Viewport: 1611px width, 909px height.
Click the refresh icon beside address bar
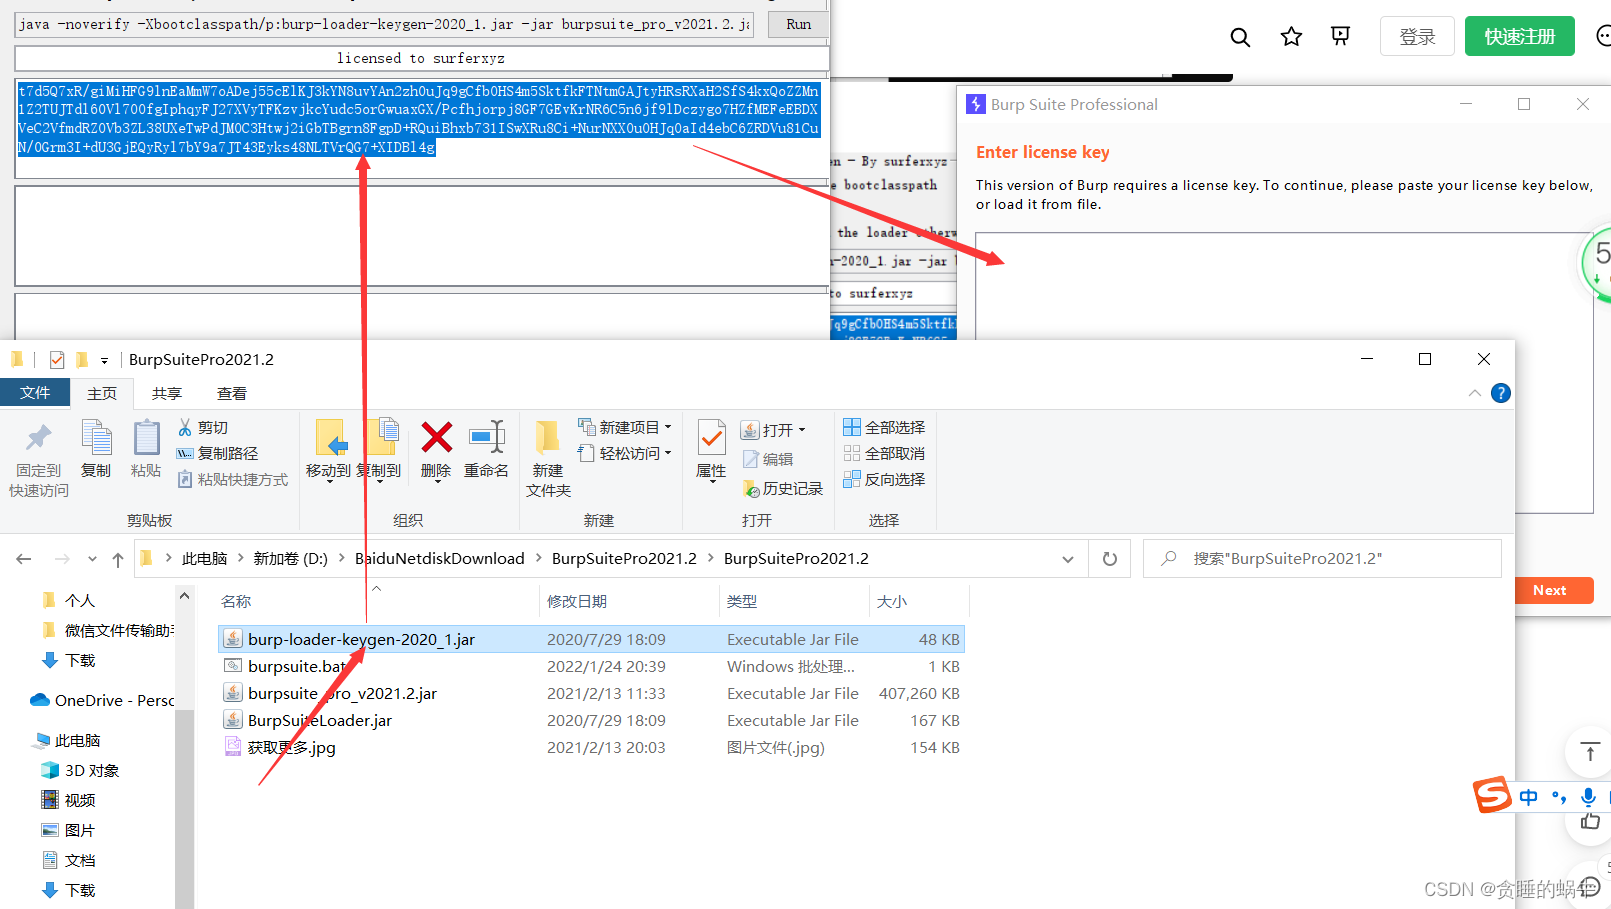[x=1109, y=559]
